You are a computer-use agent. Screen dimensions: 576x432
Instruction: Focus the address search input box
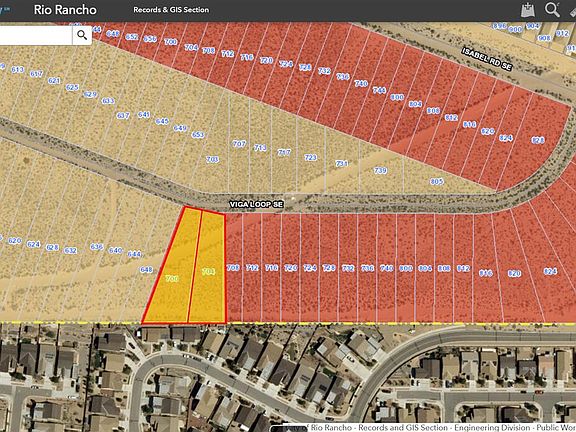click(x=36, y=35)
